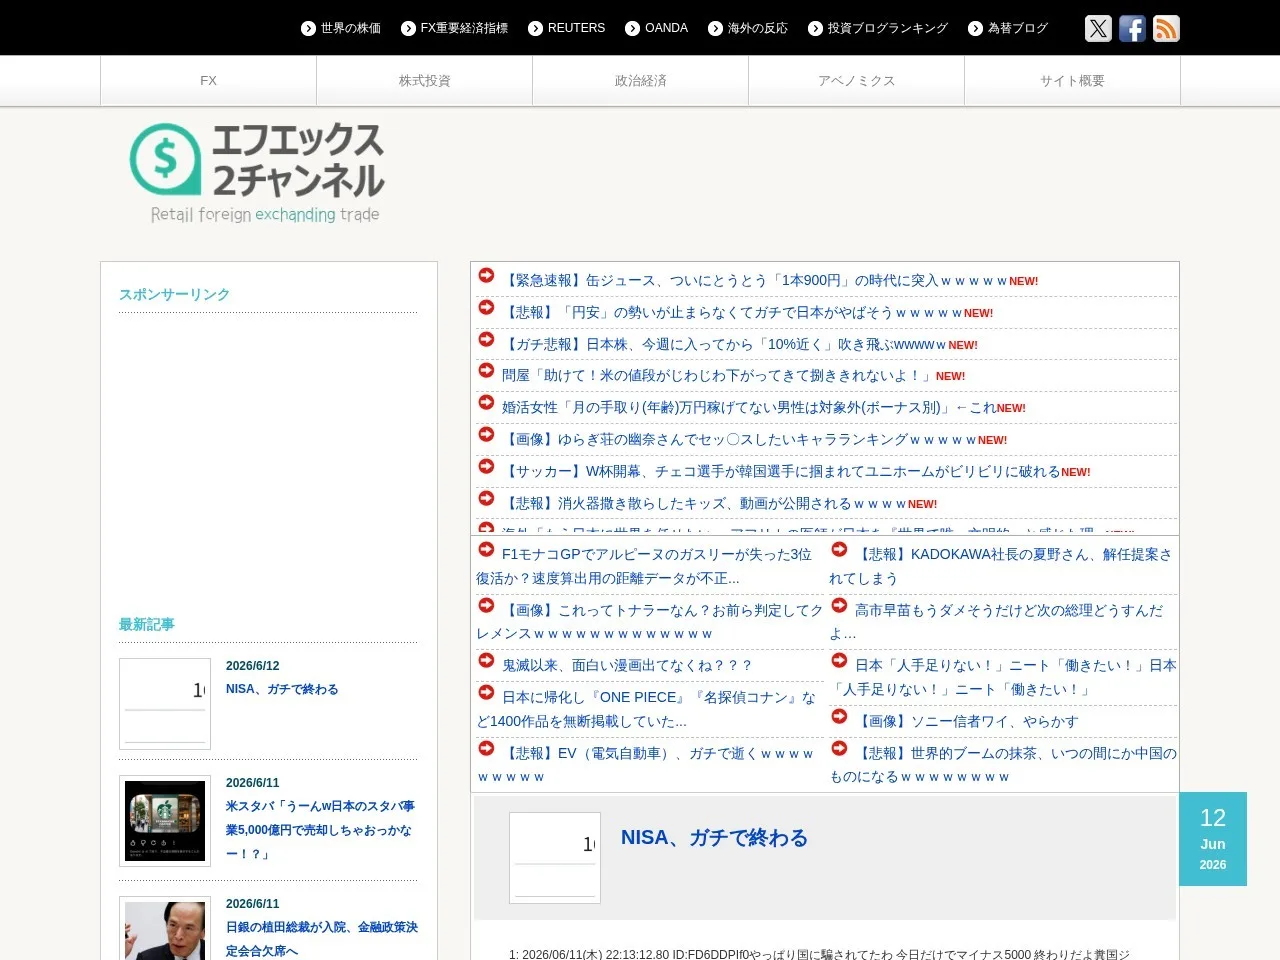Click red arrow icon beside ゆらぎ荘 headline
Screen dimensions: 1280x960
486,434
